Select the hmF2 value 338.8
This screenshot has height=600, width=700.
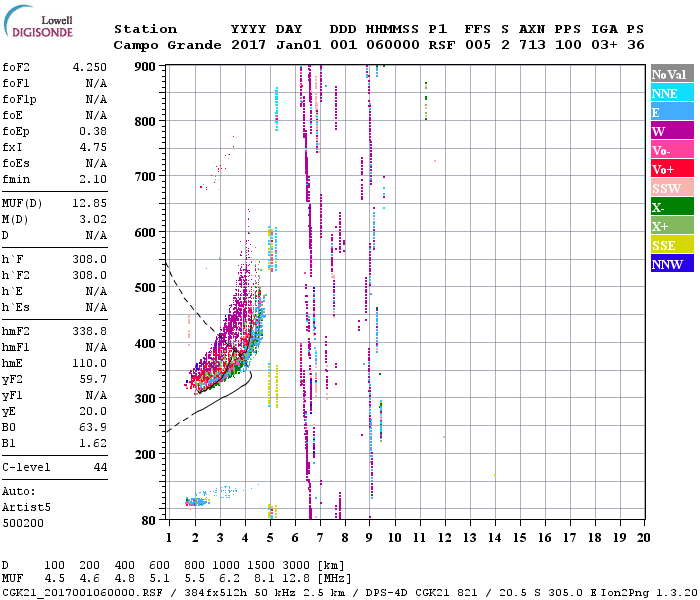tap(90, 331)
